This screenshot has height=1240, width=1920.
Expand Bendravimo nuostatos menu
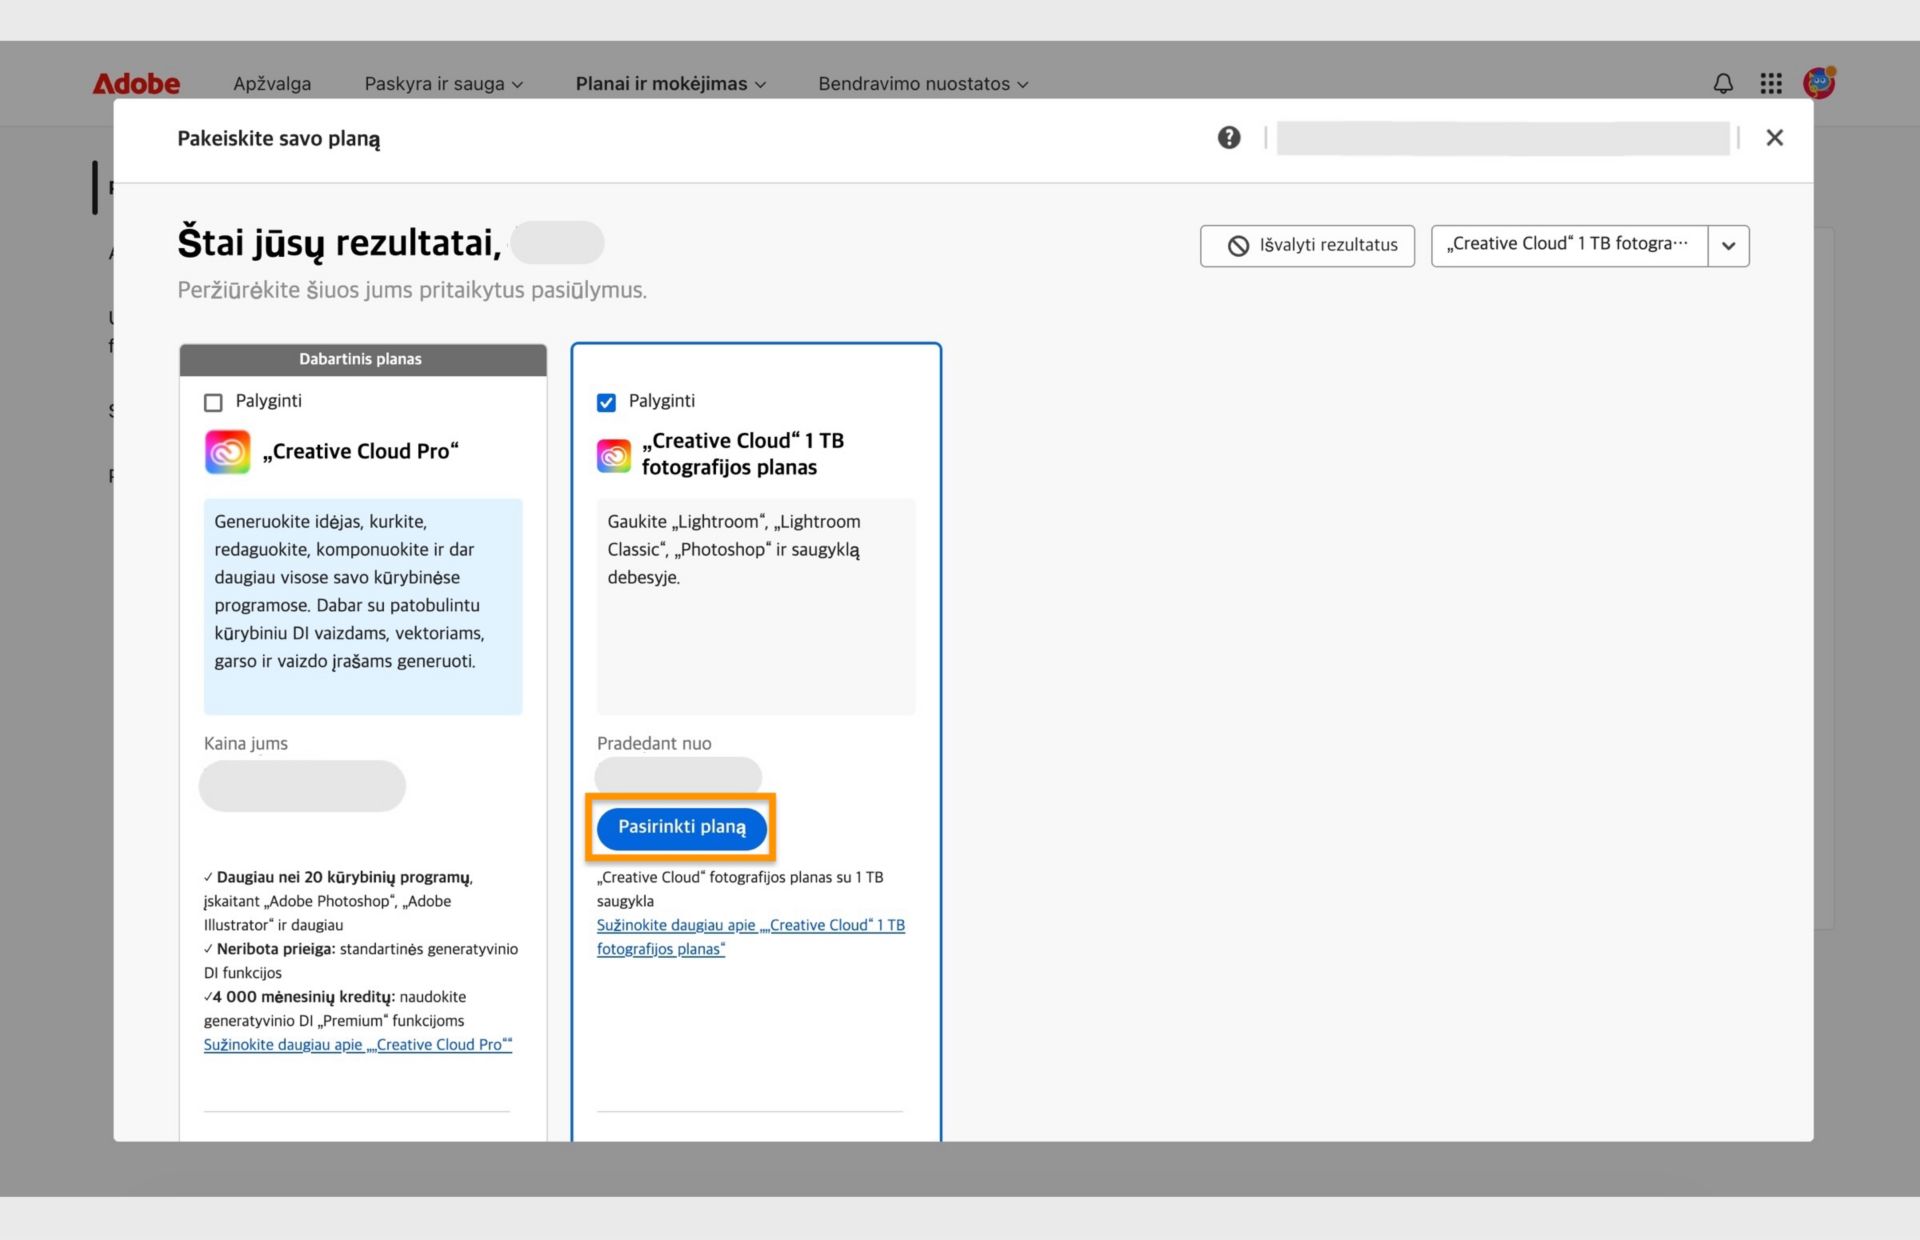(922, 84)
